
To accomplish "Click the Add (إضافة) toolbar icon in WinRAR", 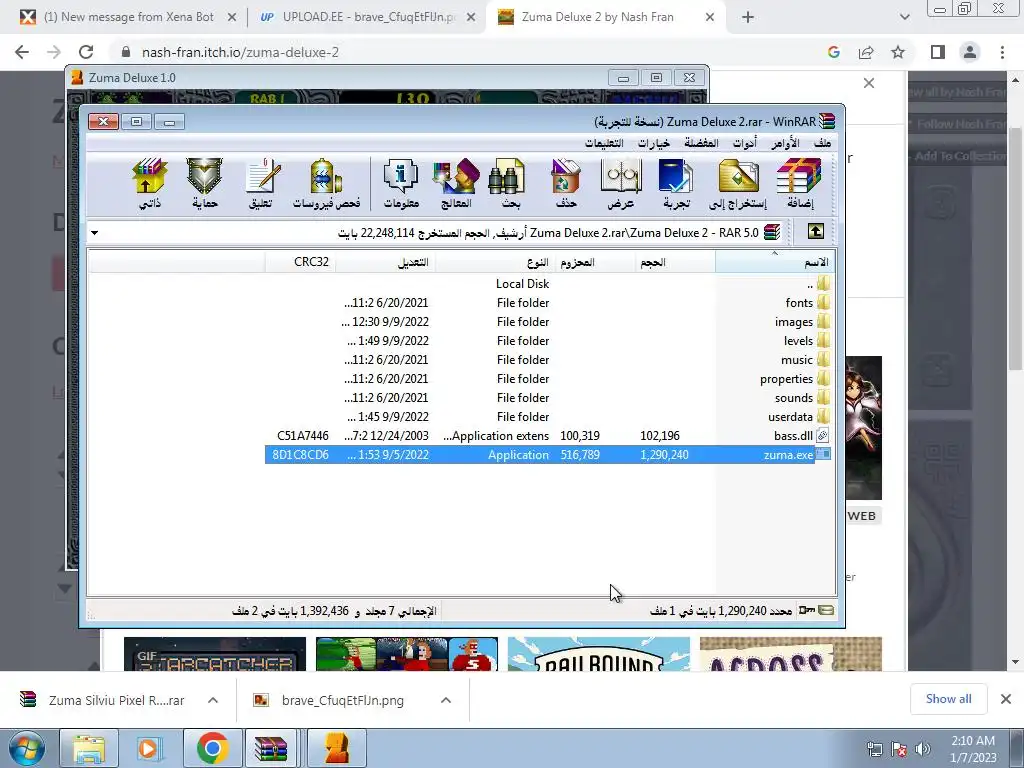I will tap(799, 184).
